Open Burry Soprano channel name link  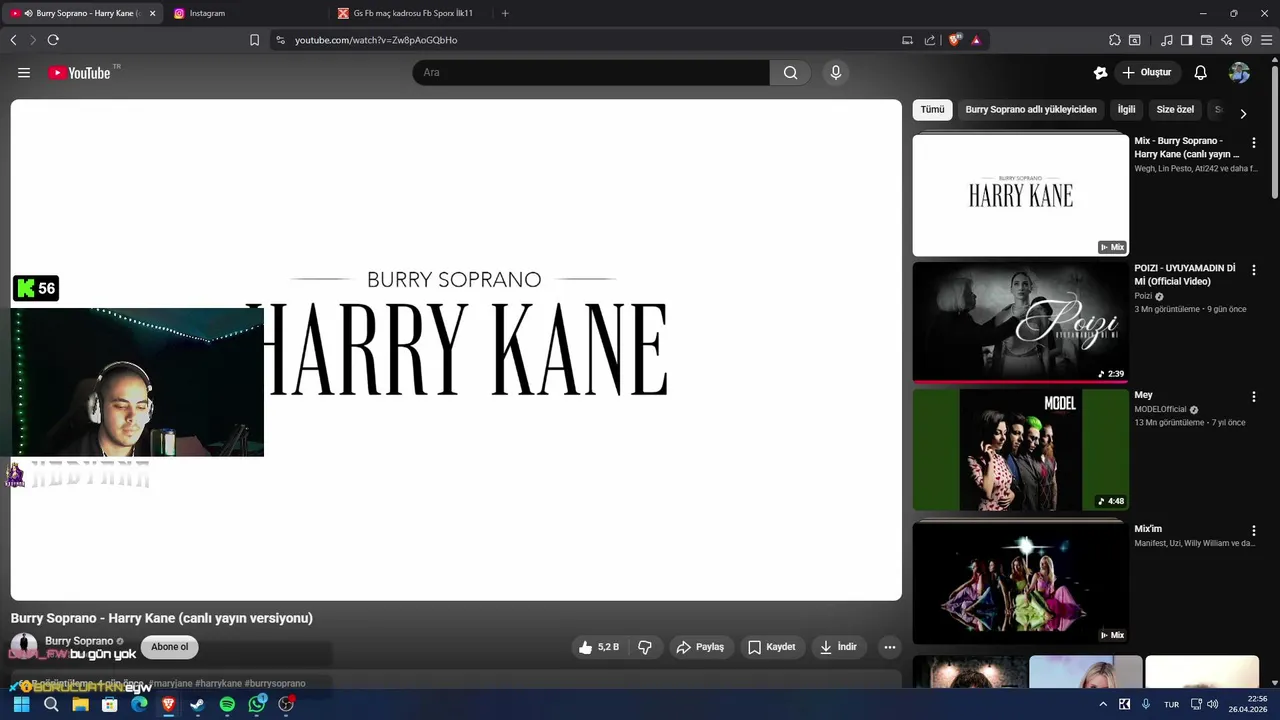79,641
